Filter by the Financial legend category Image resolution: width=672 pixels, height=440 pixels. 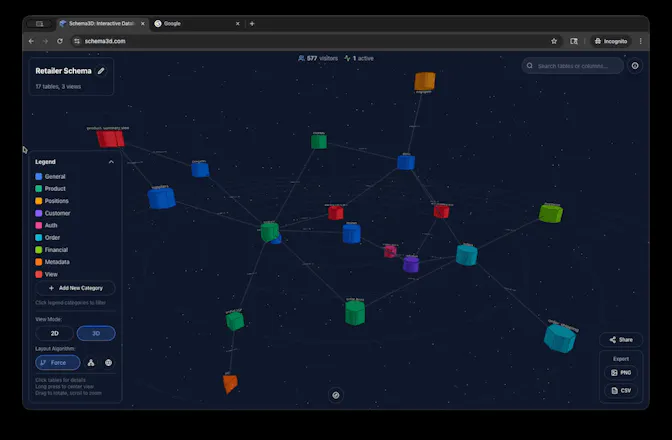tap(52, 250)
